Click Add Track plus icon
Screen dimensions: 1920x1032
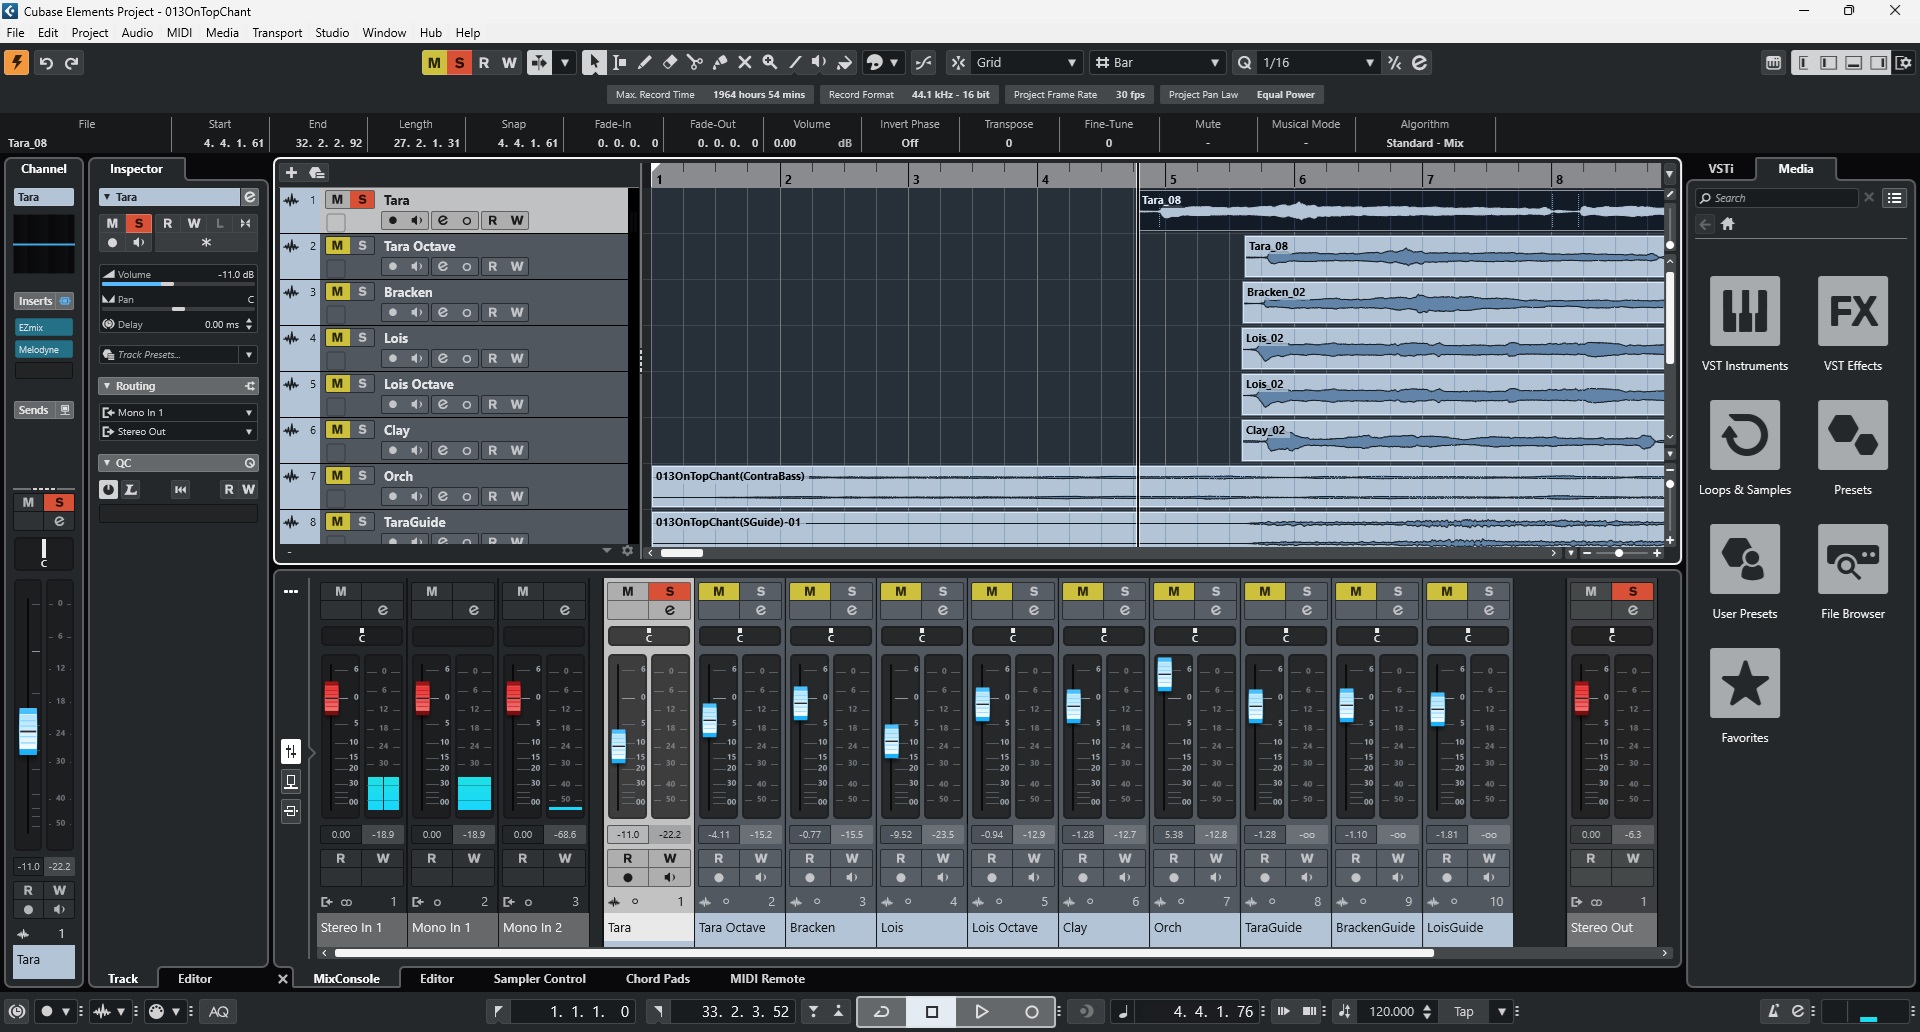(291, 172)
